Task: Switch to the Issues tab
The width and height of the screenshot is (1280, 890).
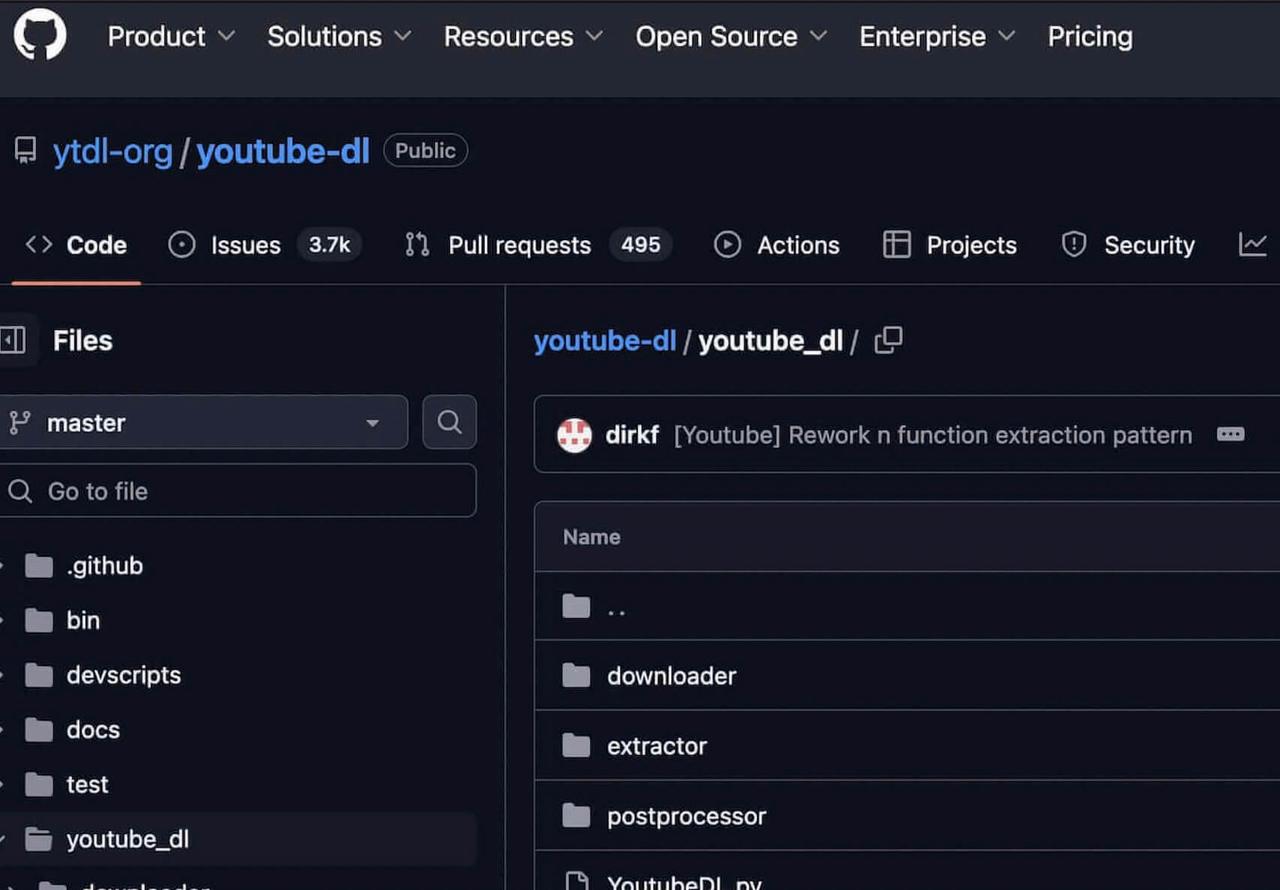Action: tap(264, 245)
